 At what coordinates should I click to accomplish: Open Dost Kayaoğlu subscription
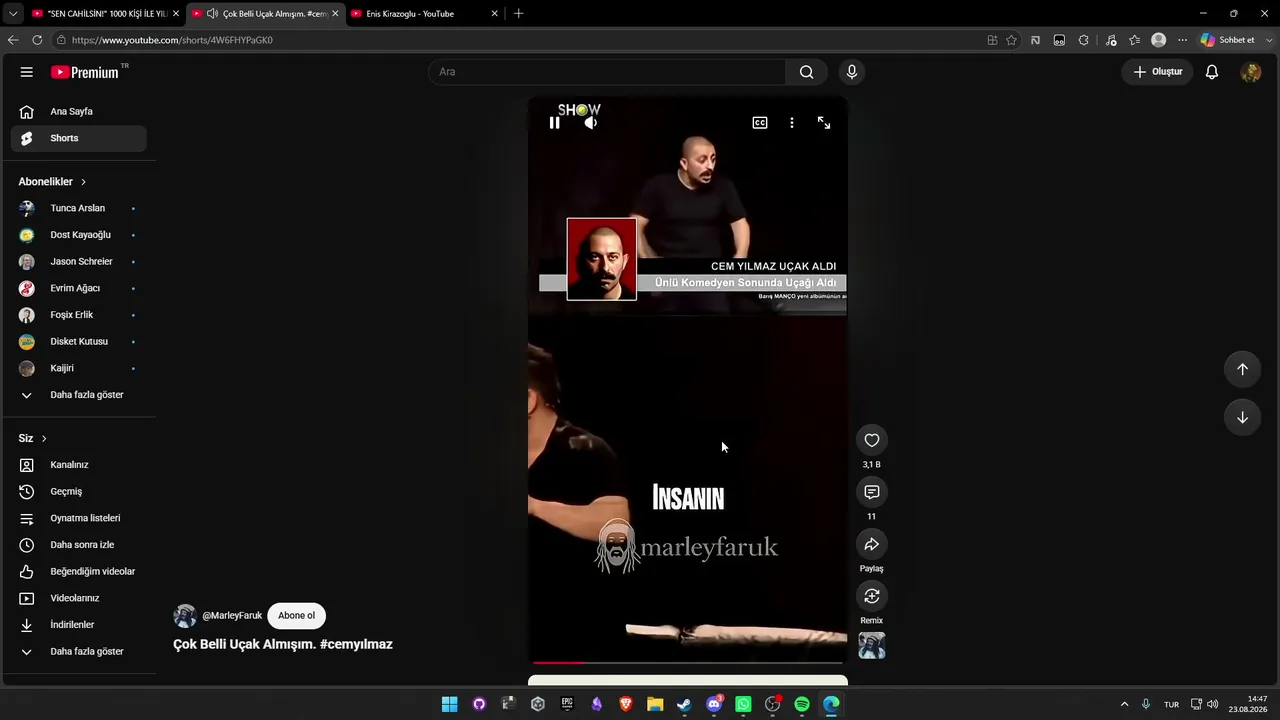79,235
